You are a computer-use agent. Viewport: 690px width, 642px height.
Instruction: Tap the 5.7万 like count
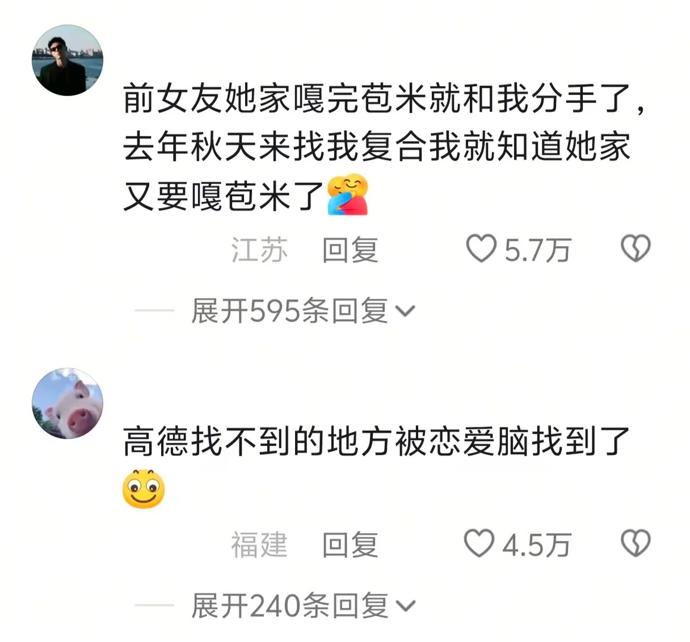537,250
